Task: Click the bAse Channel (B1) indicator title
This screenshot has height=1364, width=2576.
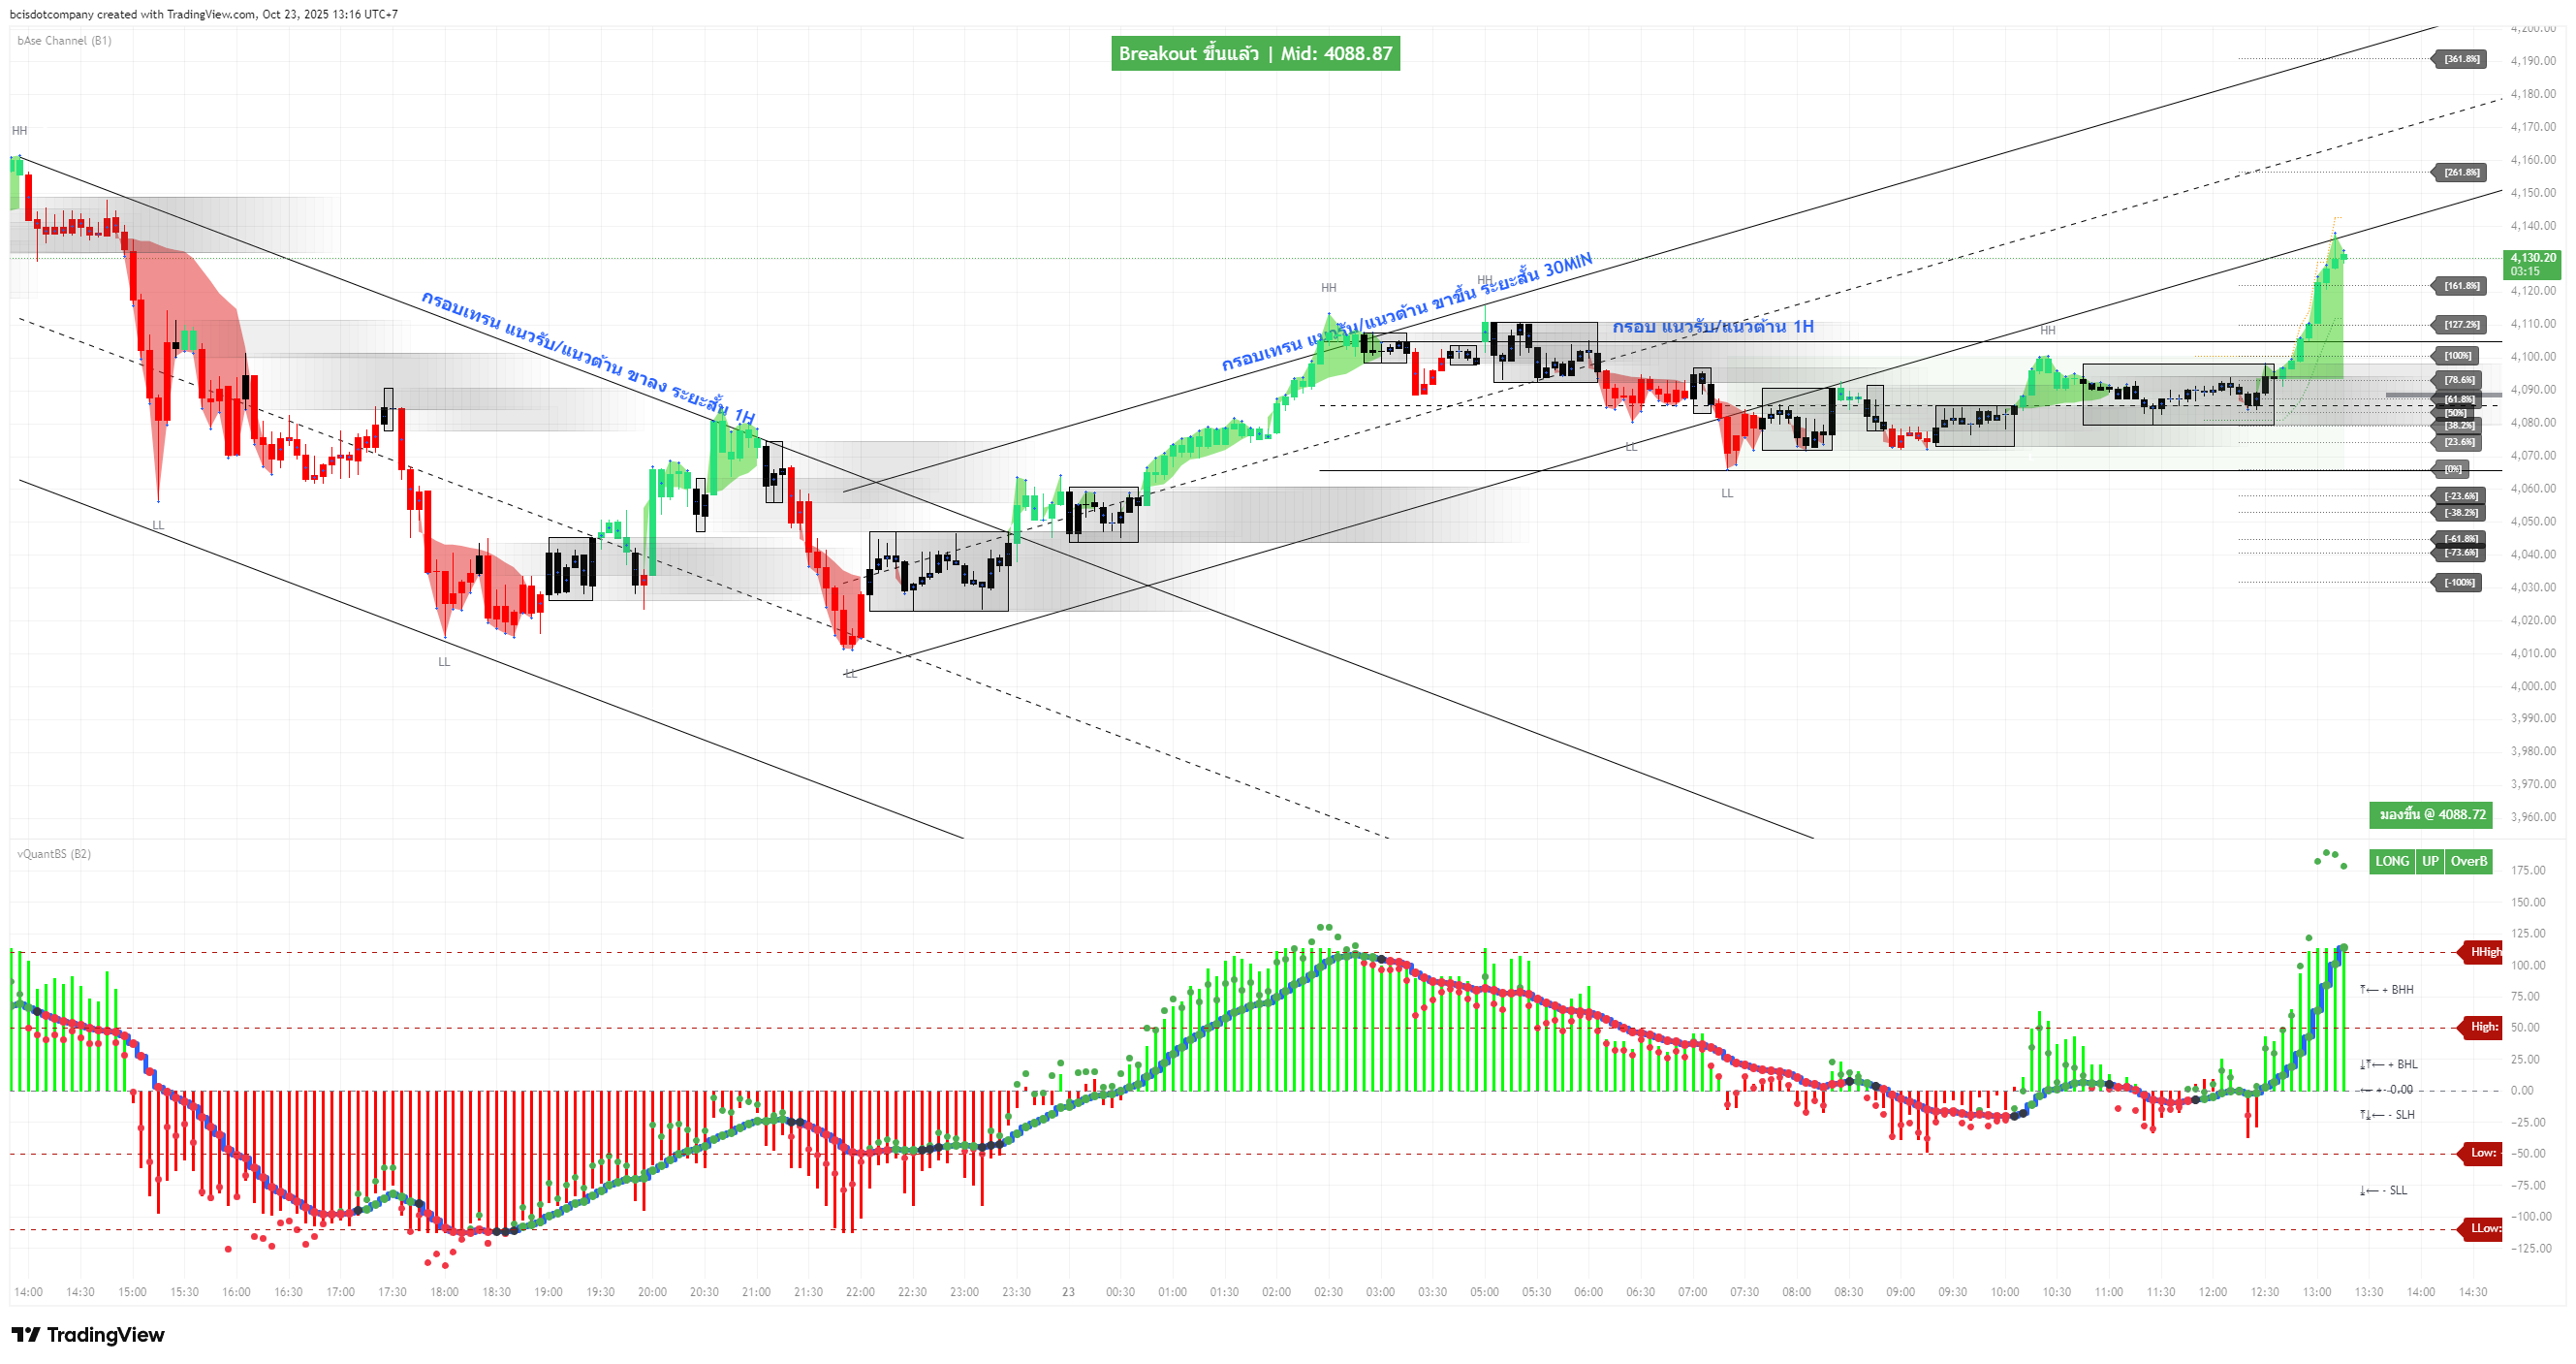Action: click(x=64, y=41)
